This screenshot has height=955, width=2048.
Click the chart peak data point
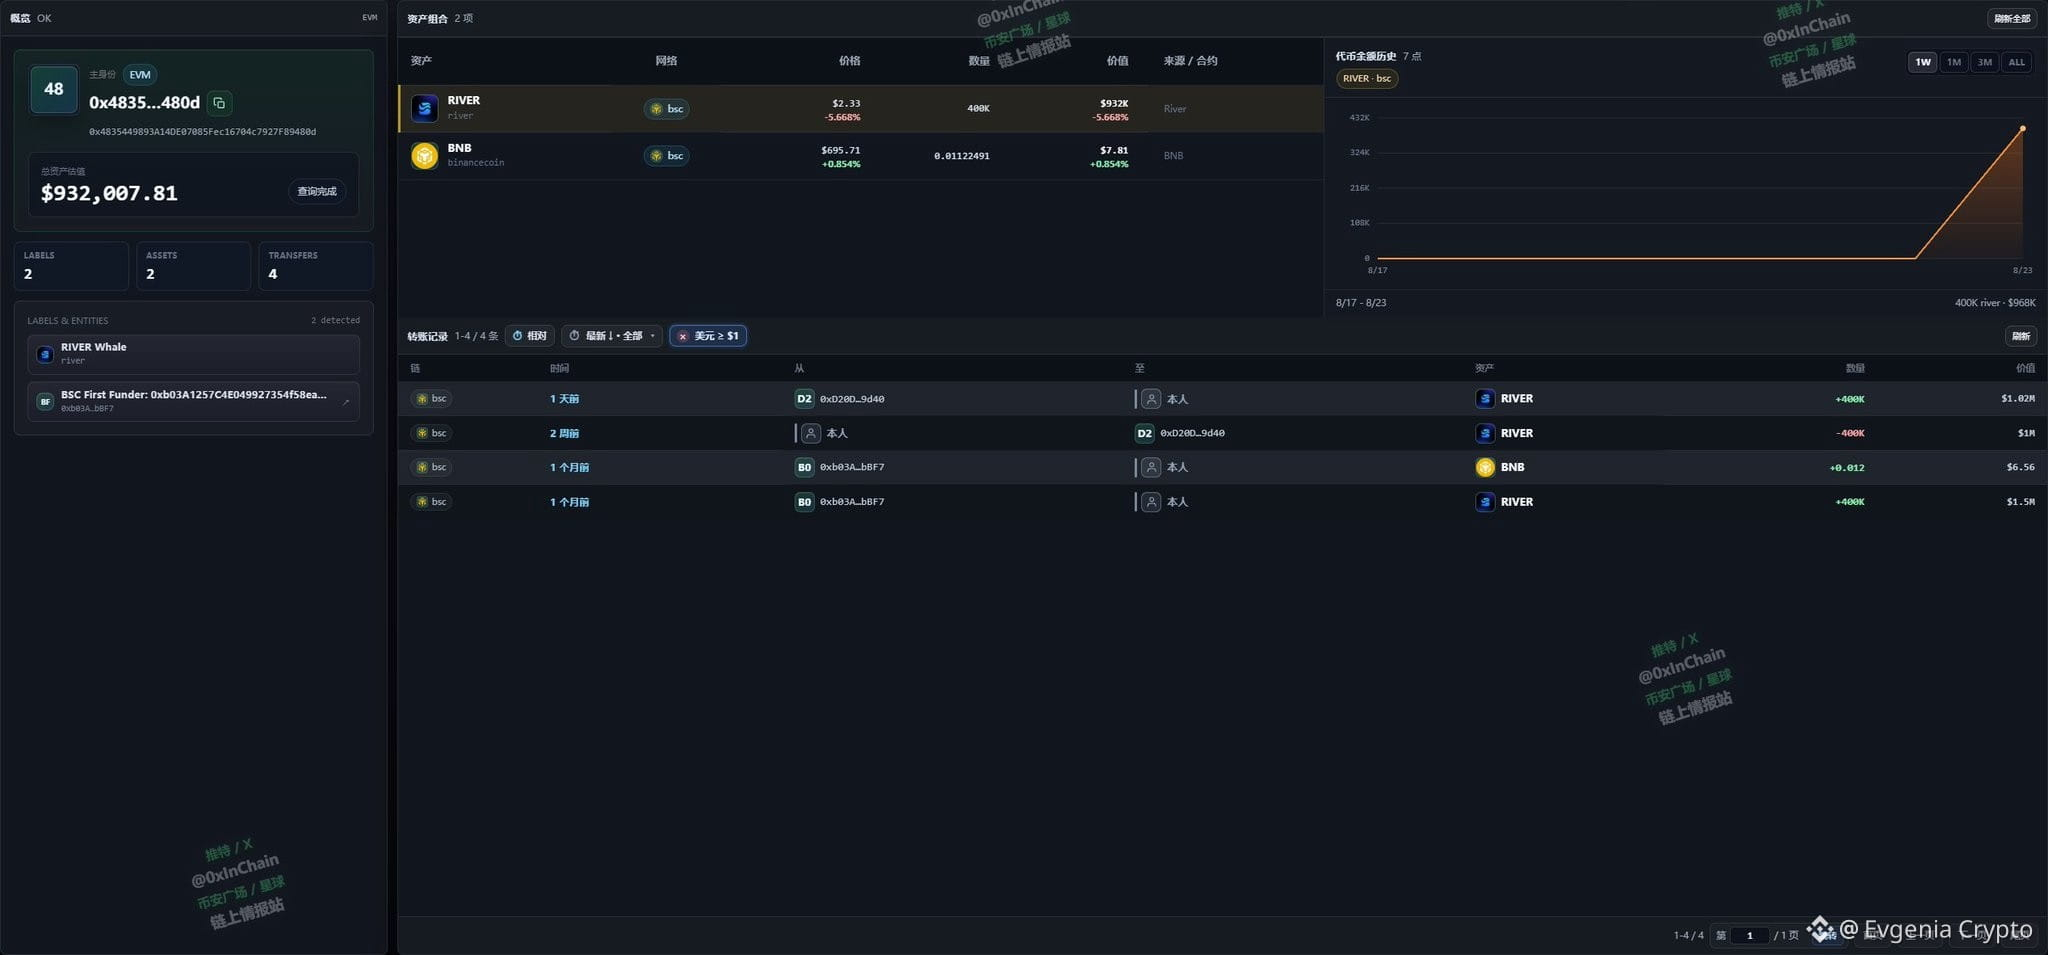[x=2022, y=128]
